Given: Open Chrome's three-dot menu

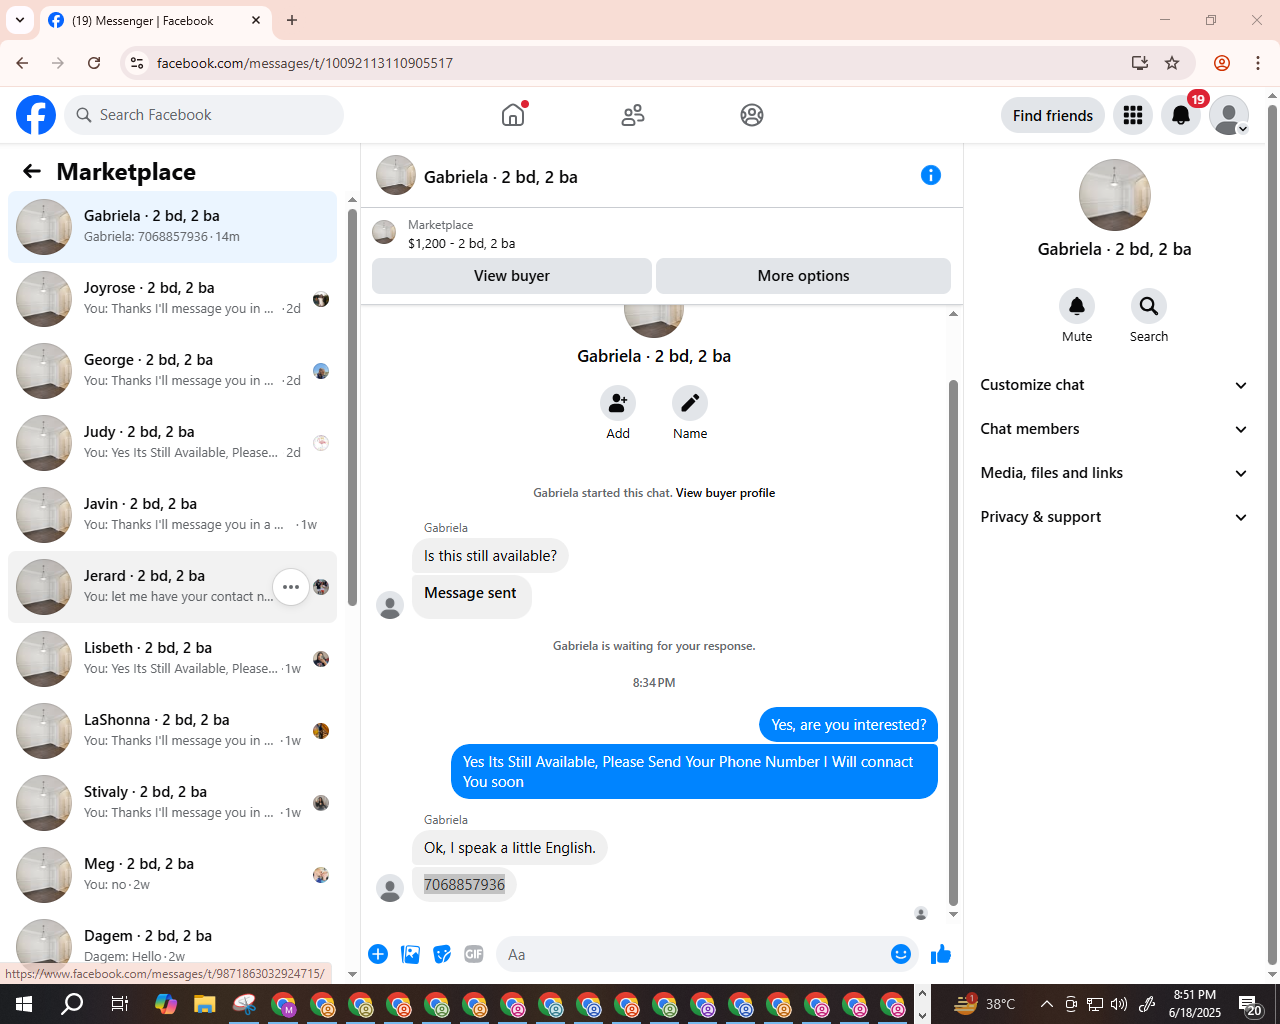Looking at the screenshot, I should point(1258,63).
